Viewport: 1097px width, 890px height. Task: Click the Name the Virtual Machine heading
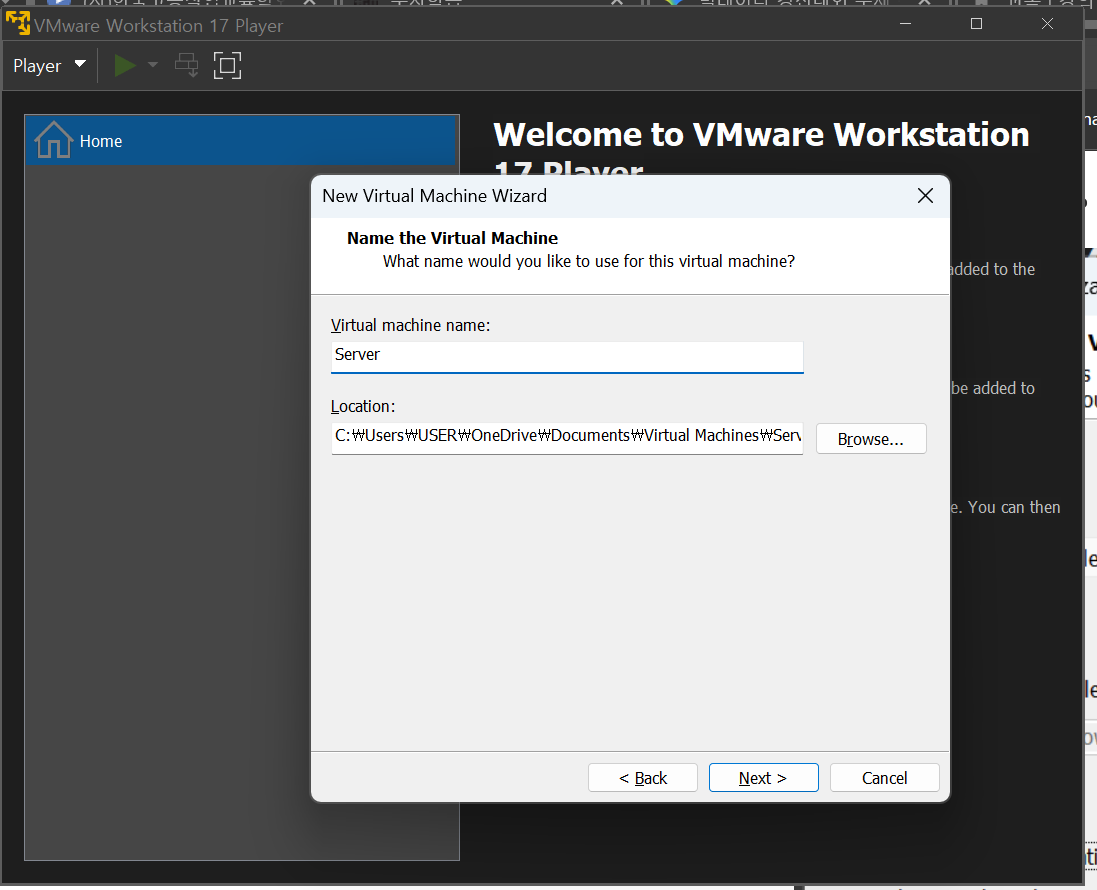(x=452, y=238)
